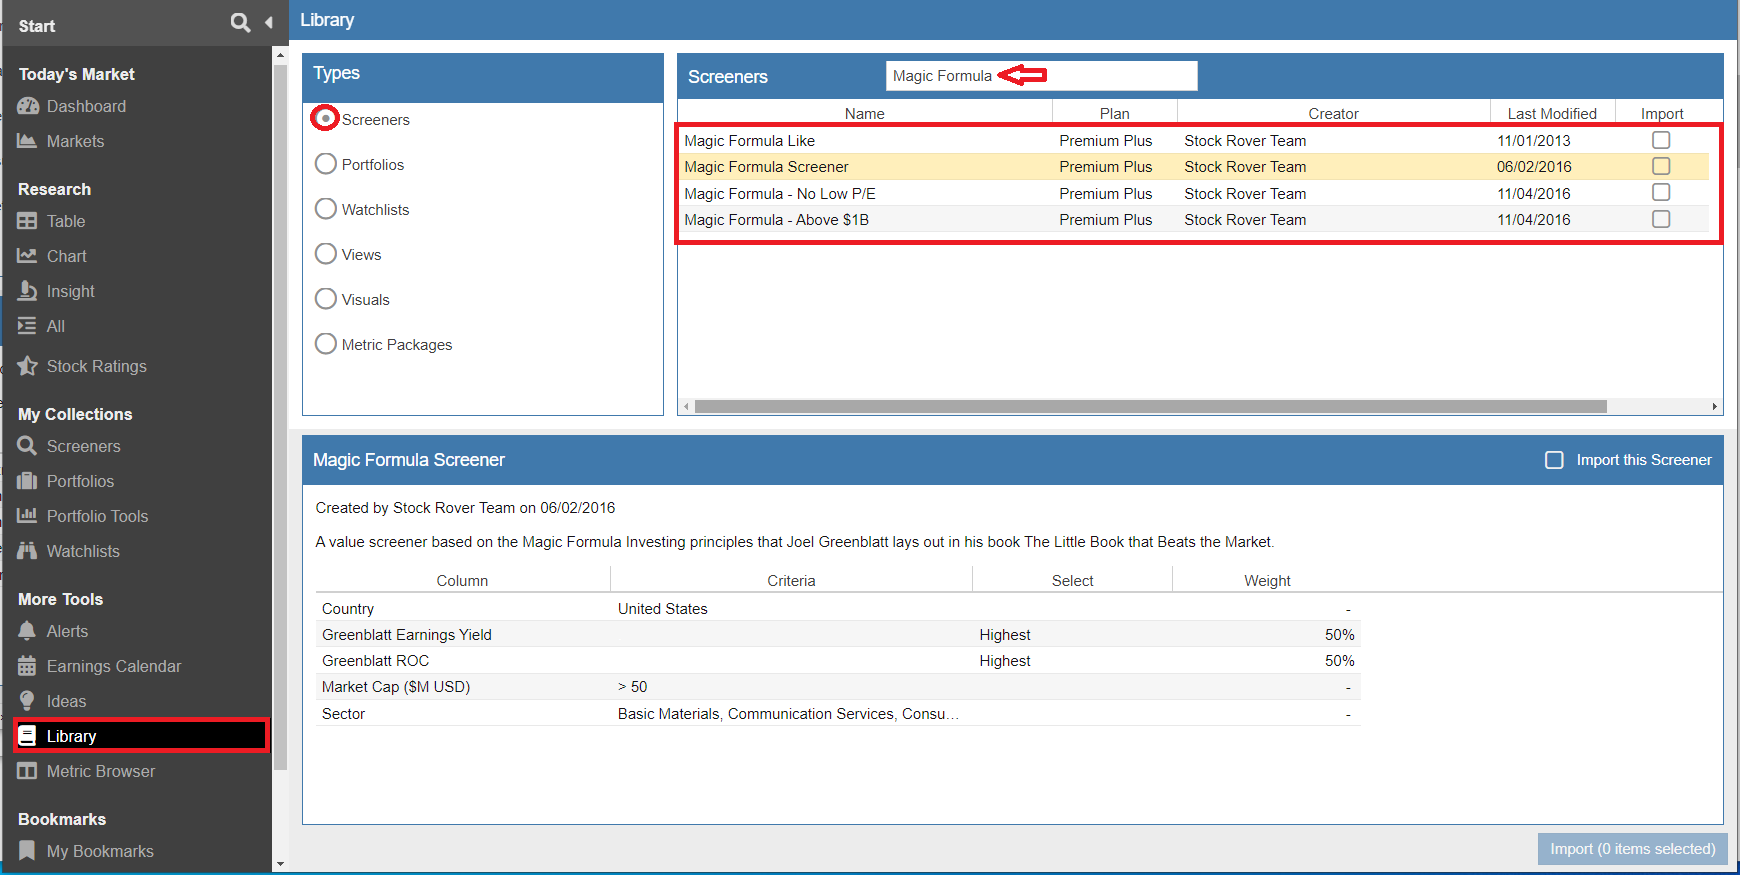Select the Watchlists type radio button
This screenshot has height=875, width=1740.
click(x=325, y=208)
